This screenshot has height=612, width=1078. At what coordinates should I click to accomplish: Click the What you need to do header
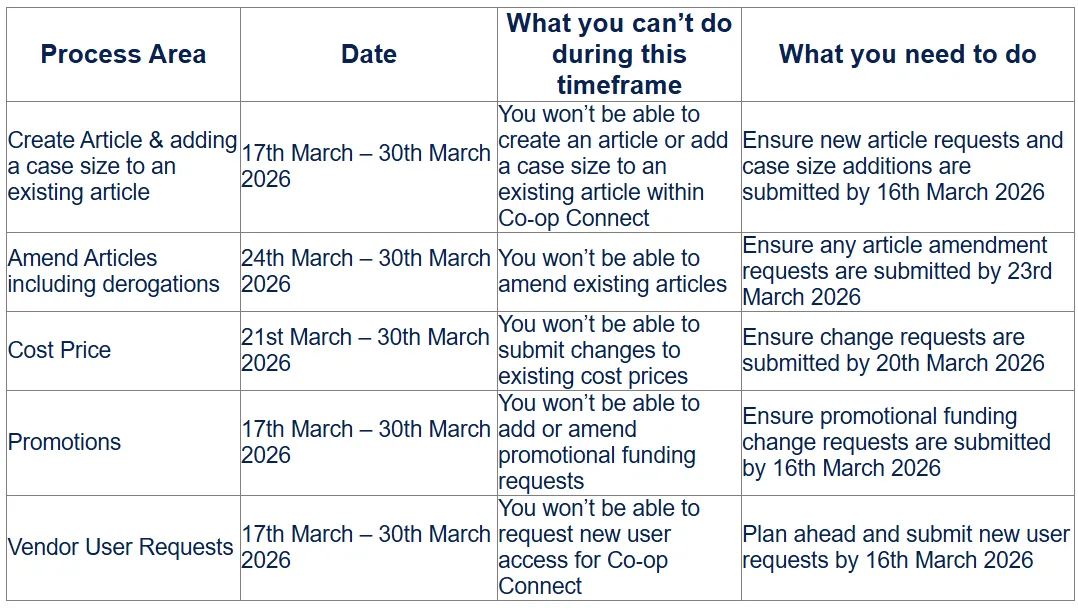click(x=908, y=54)
